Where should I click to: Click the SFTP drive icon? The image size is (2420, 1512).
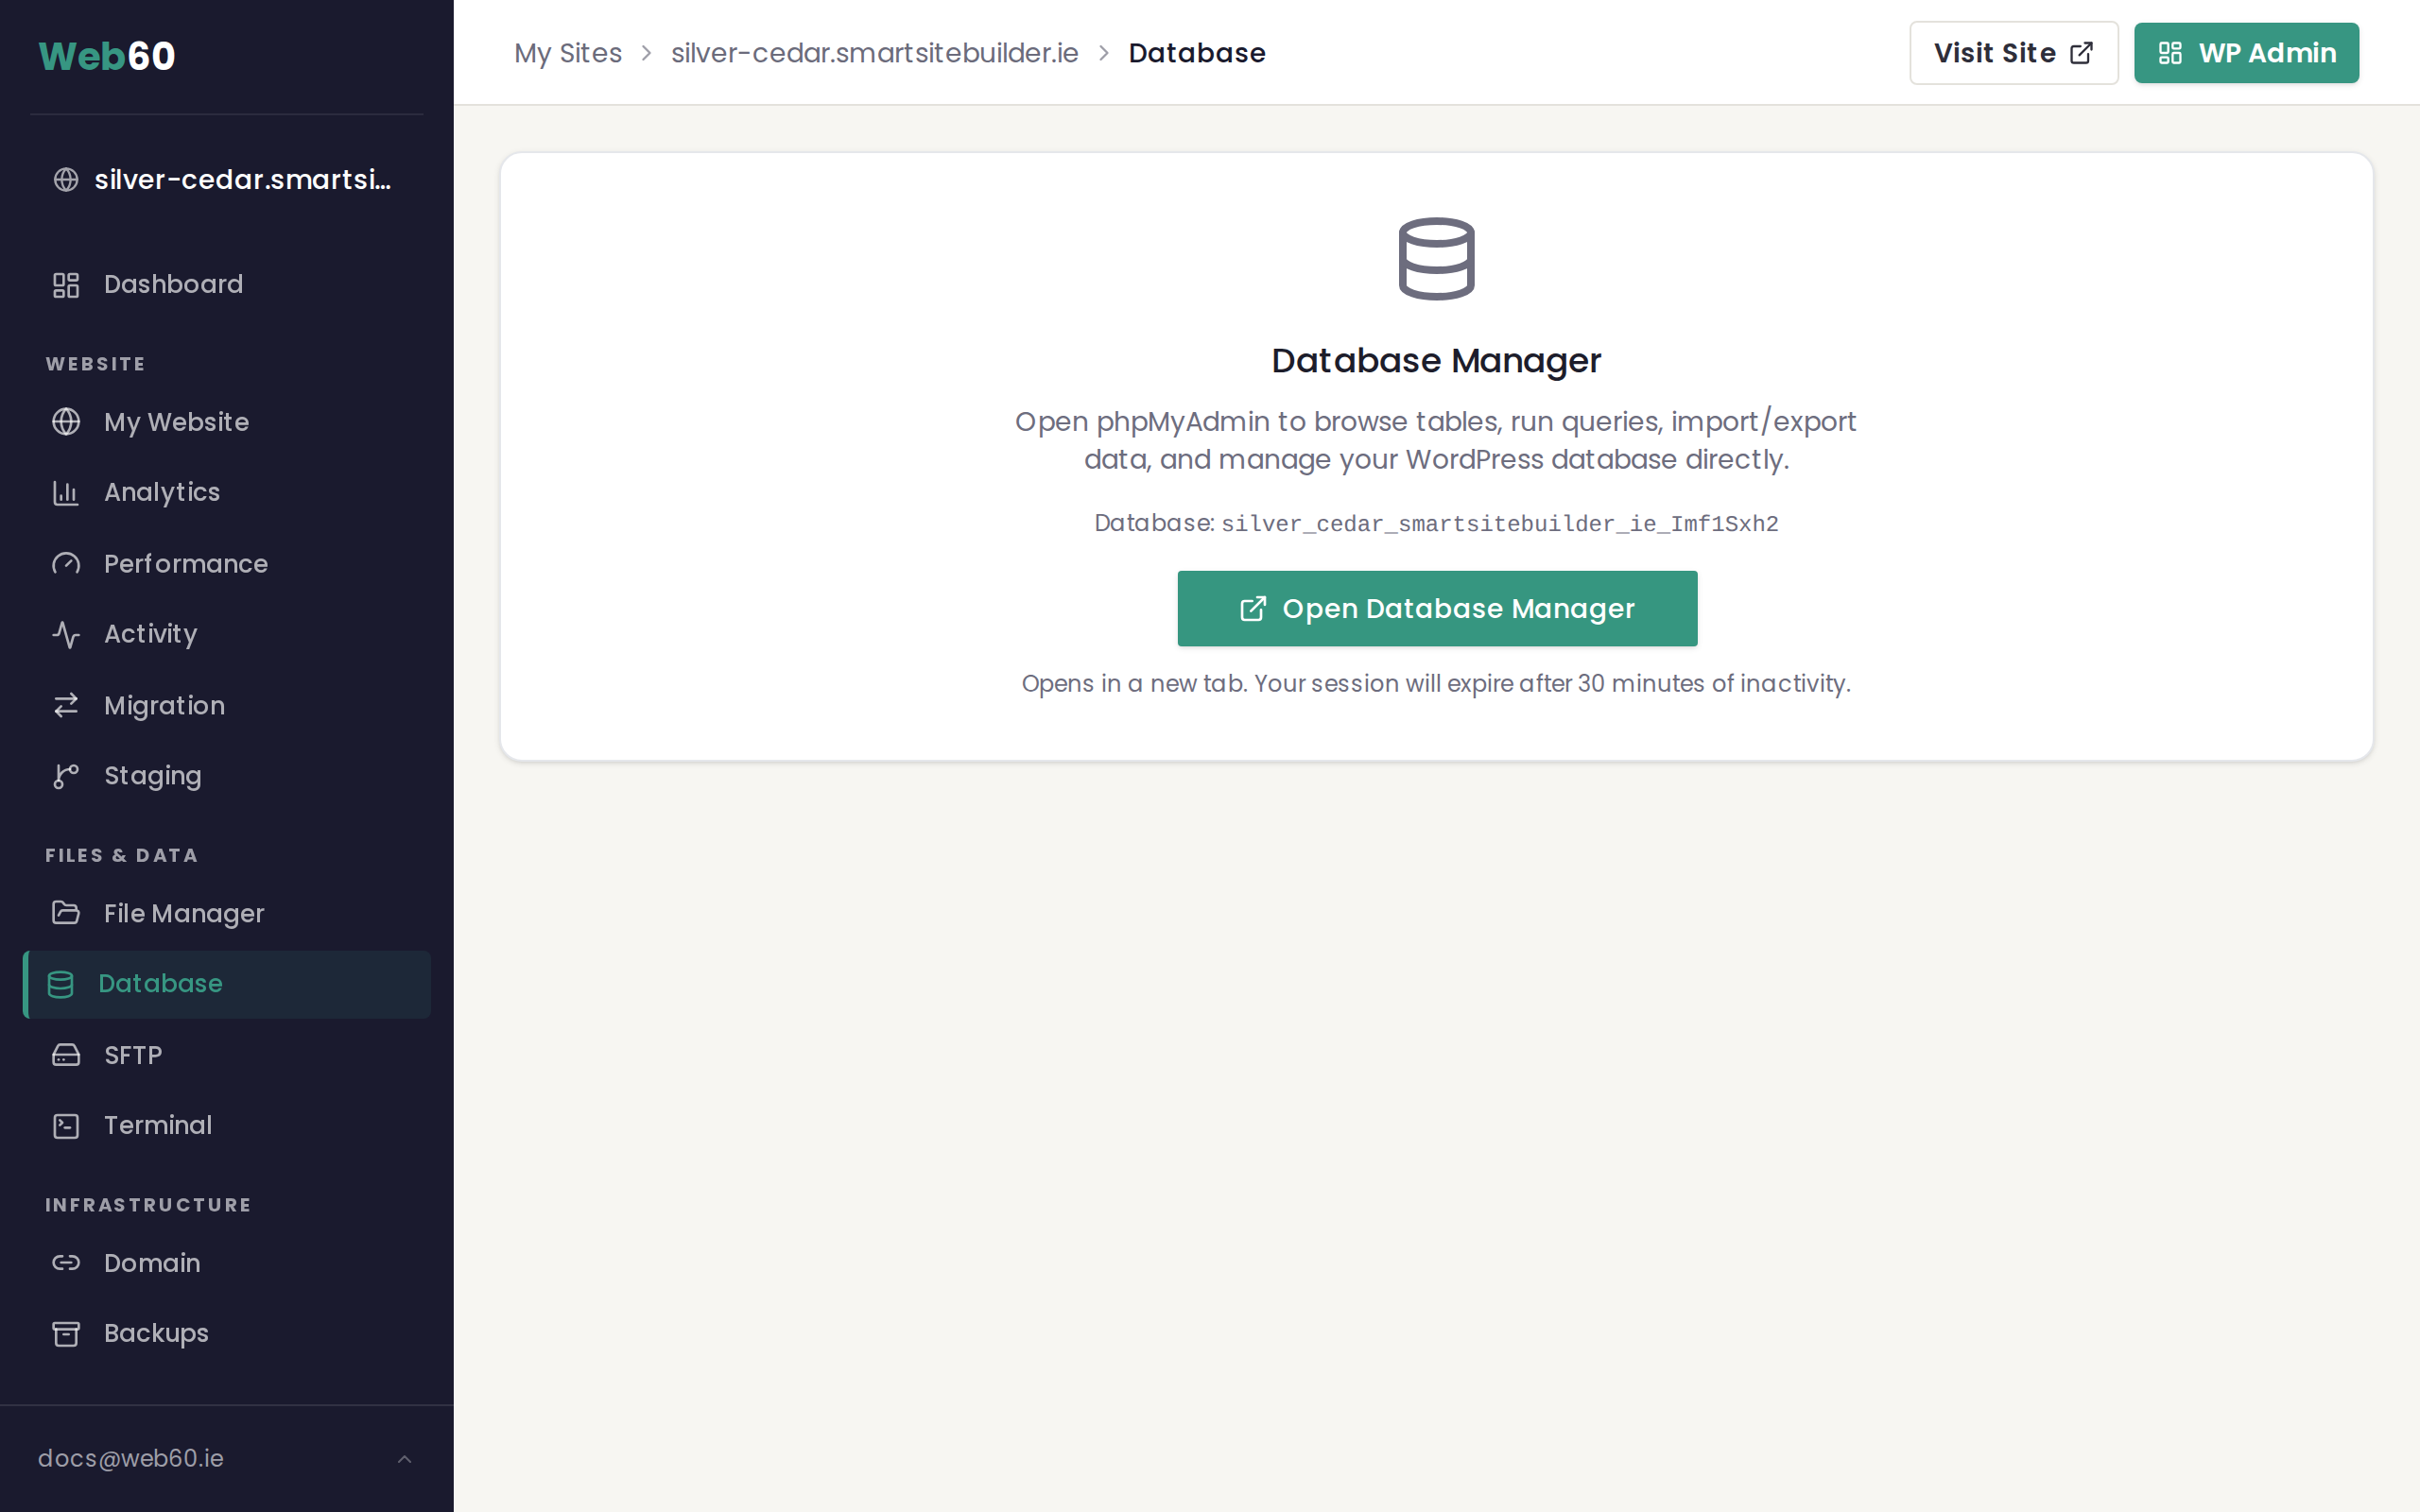(x=66, y=1055)
